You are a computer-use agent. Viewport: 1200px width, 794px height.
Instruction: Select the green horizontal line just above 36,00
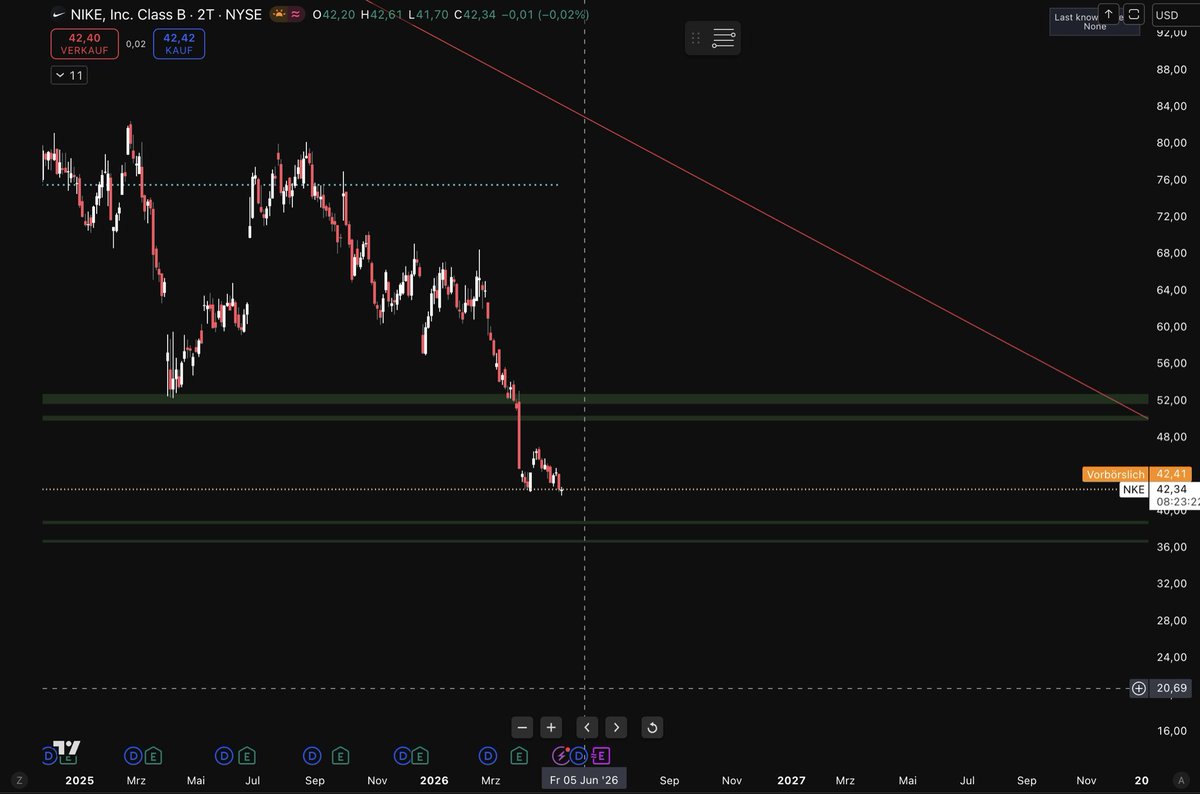[595, 541]
